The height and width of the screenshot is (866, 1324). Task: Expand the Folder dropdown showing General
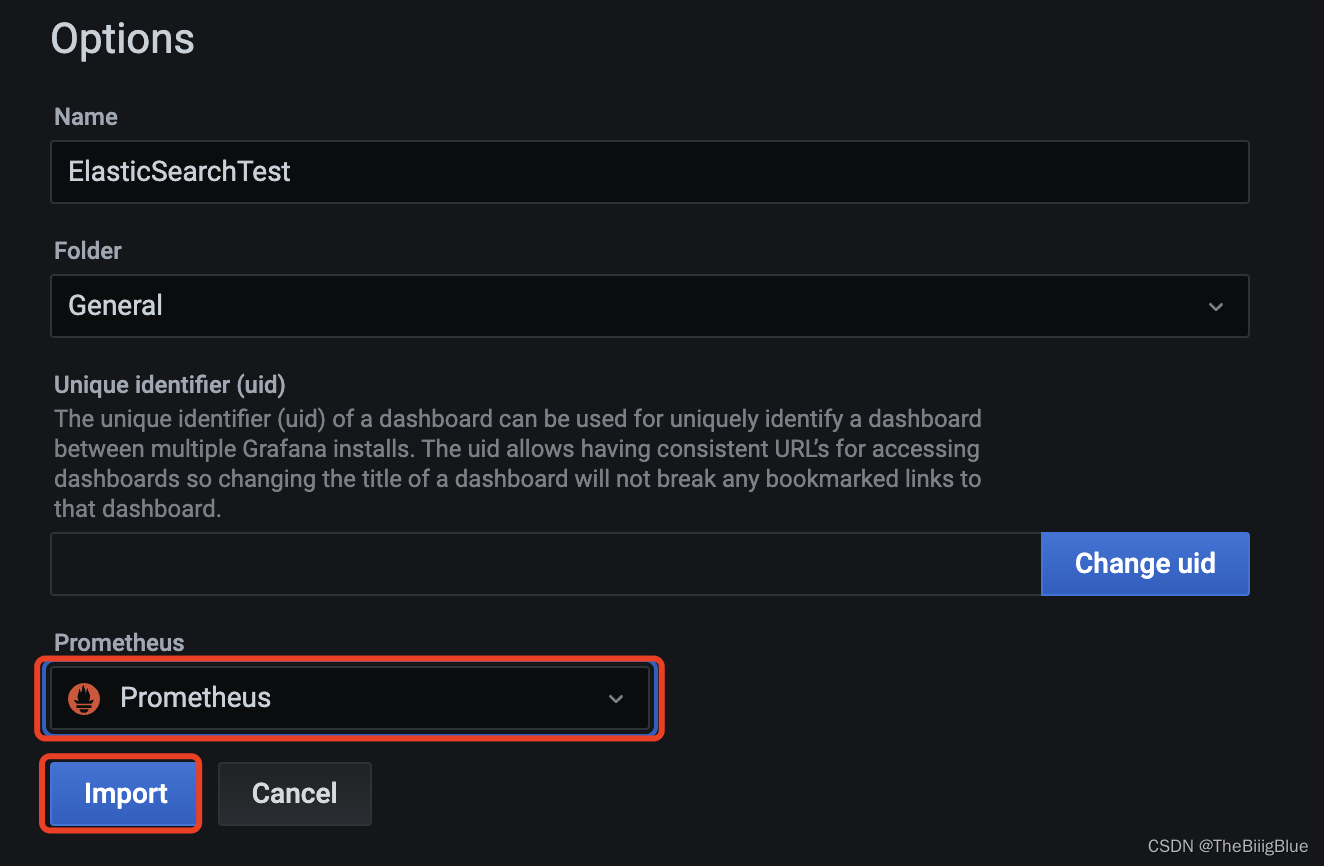coord(650,306)
